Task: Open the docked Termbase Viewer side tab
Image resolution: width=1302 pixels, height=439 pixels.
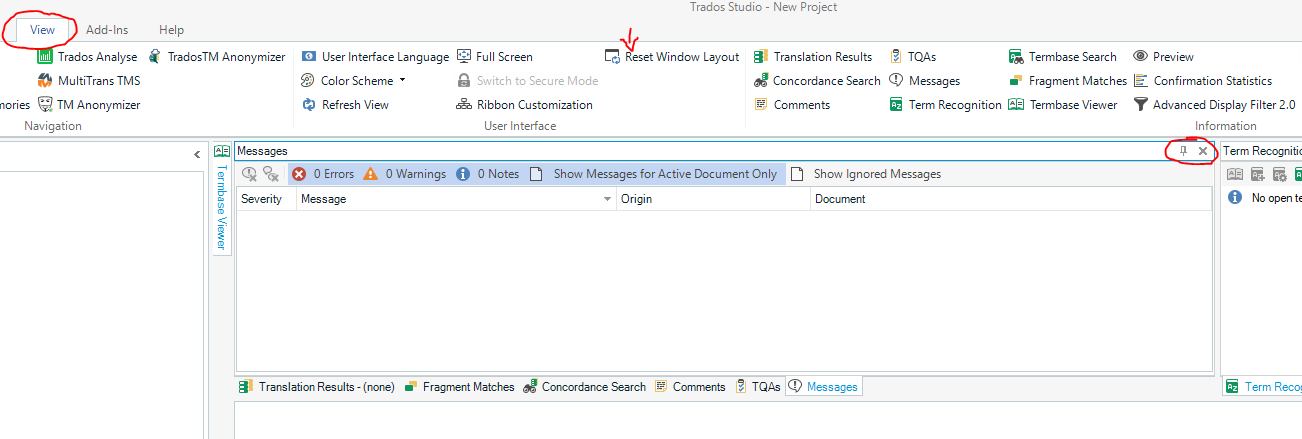Action: tap(221, 199)
